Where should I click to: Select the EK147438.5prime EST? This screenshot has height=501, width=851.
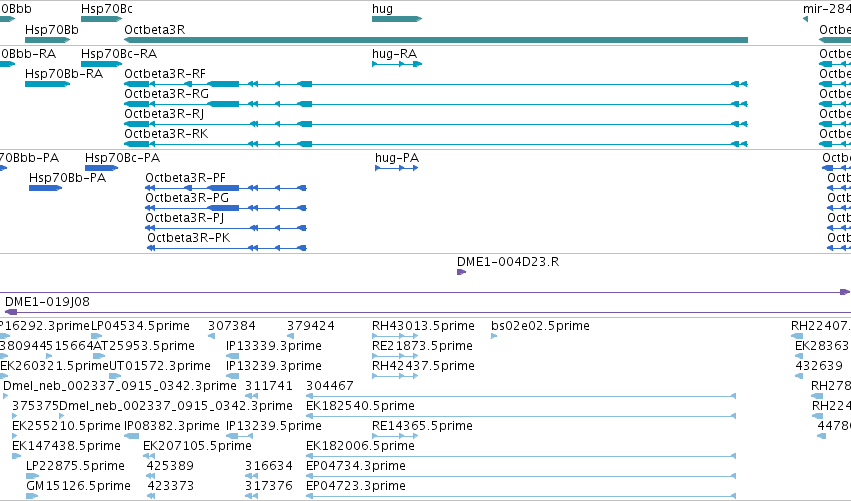(x=16, y=456)
